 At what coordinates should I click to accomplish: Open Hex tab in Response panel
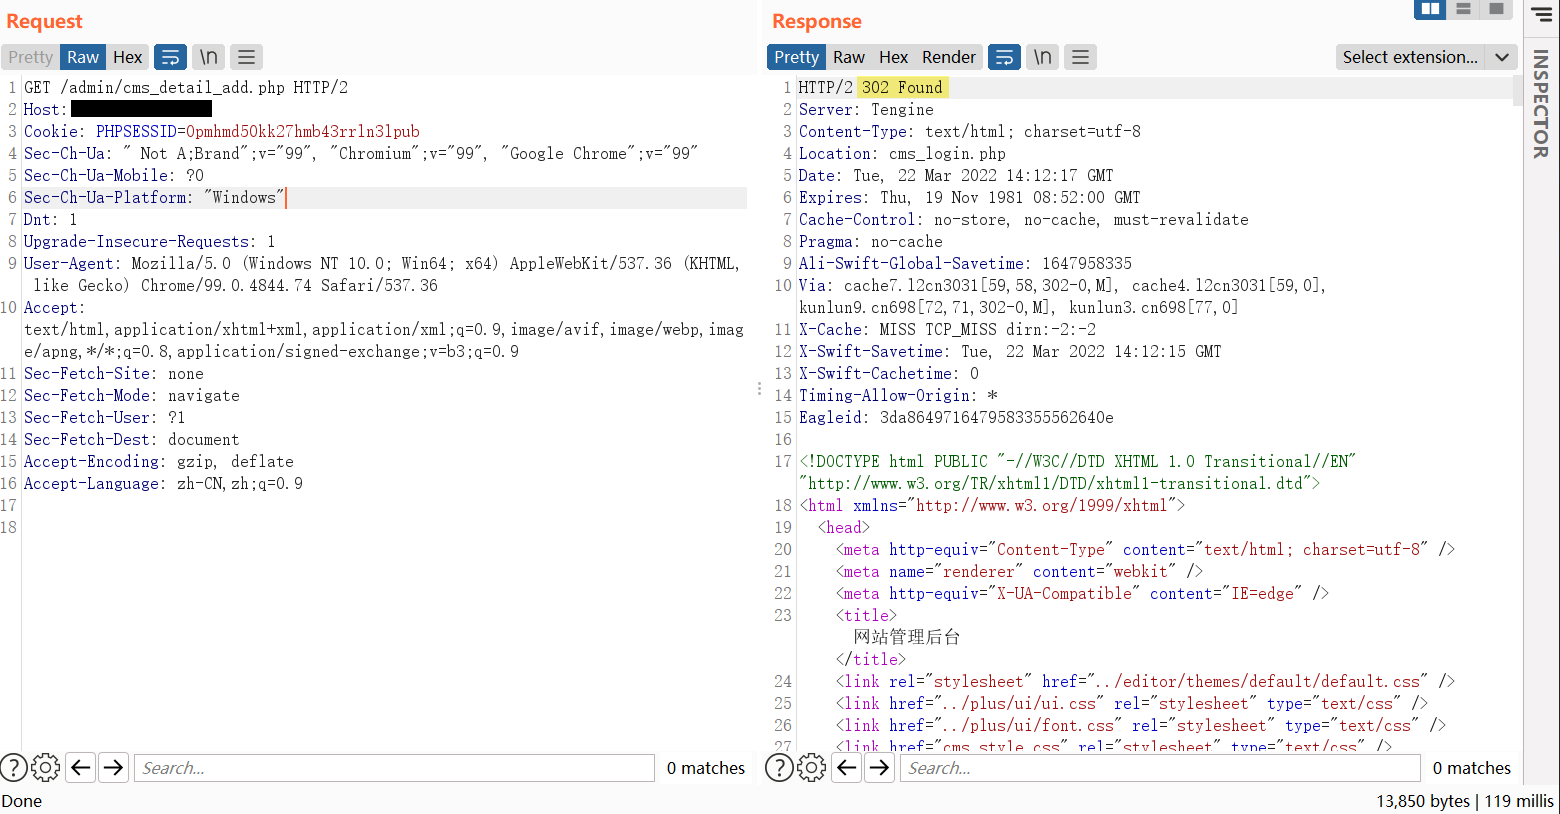tap(893, 57)
